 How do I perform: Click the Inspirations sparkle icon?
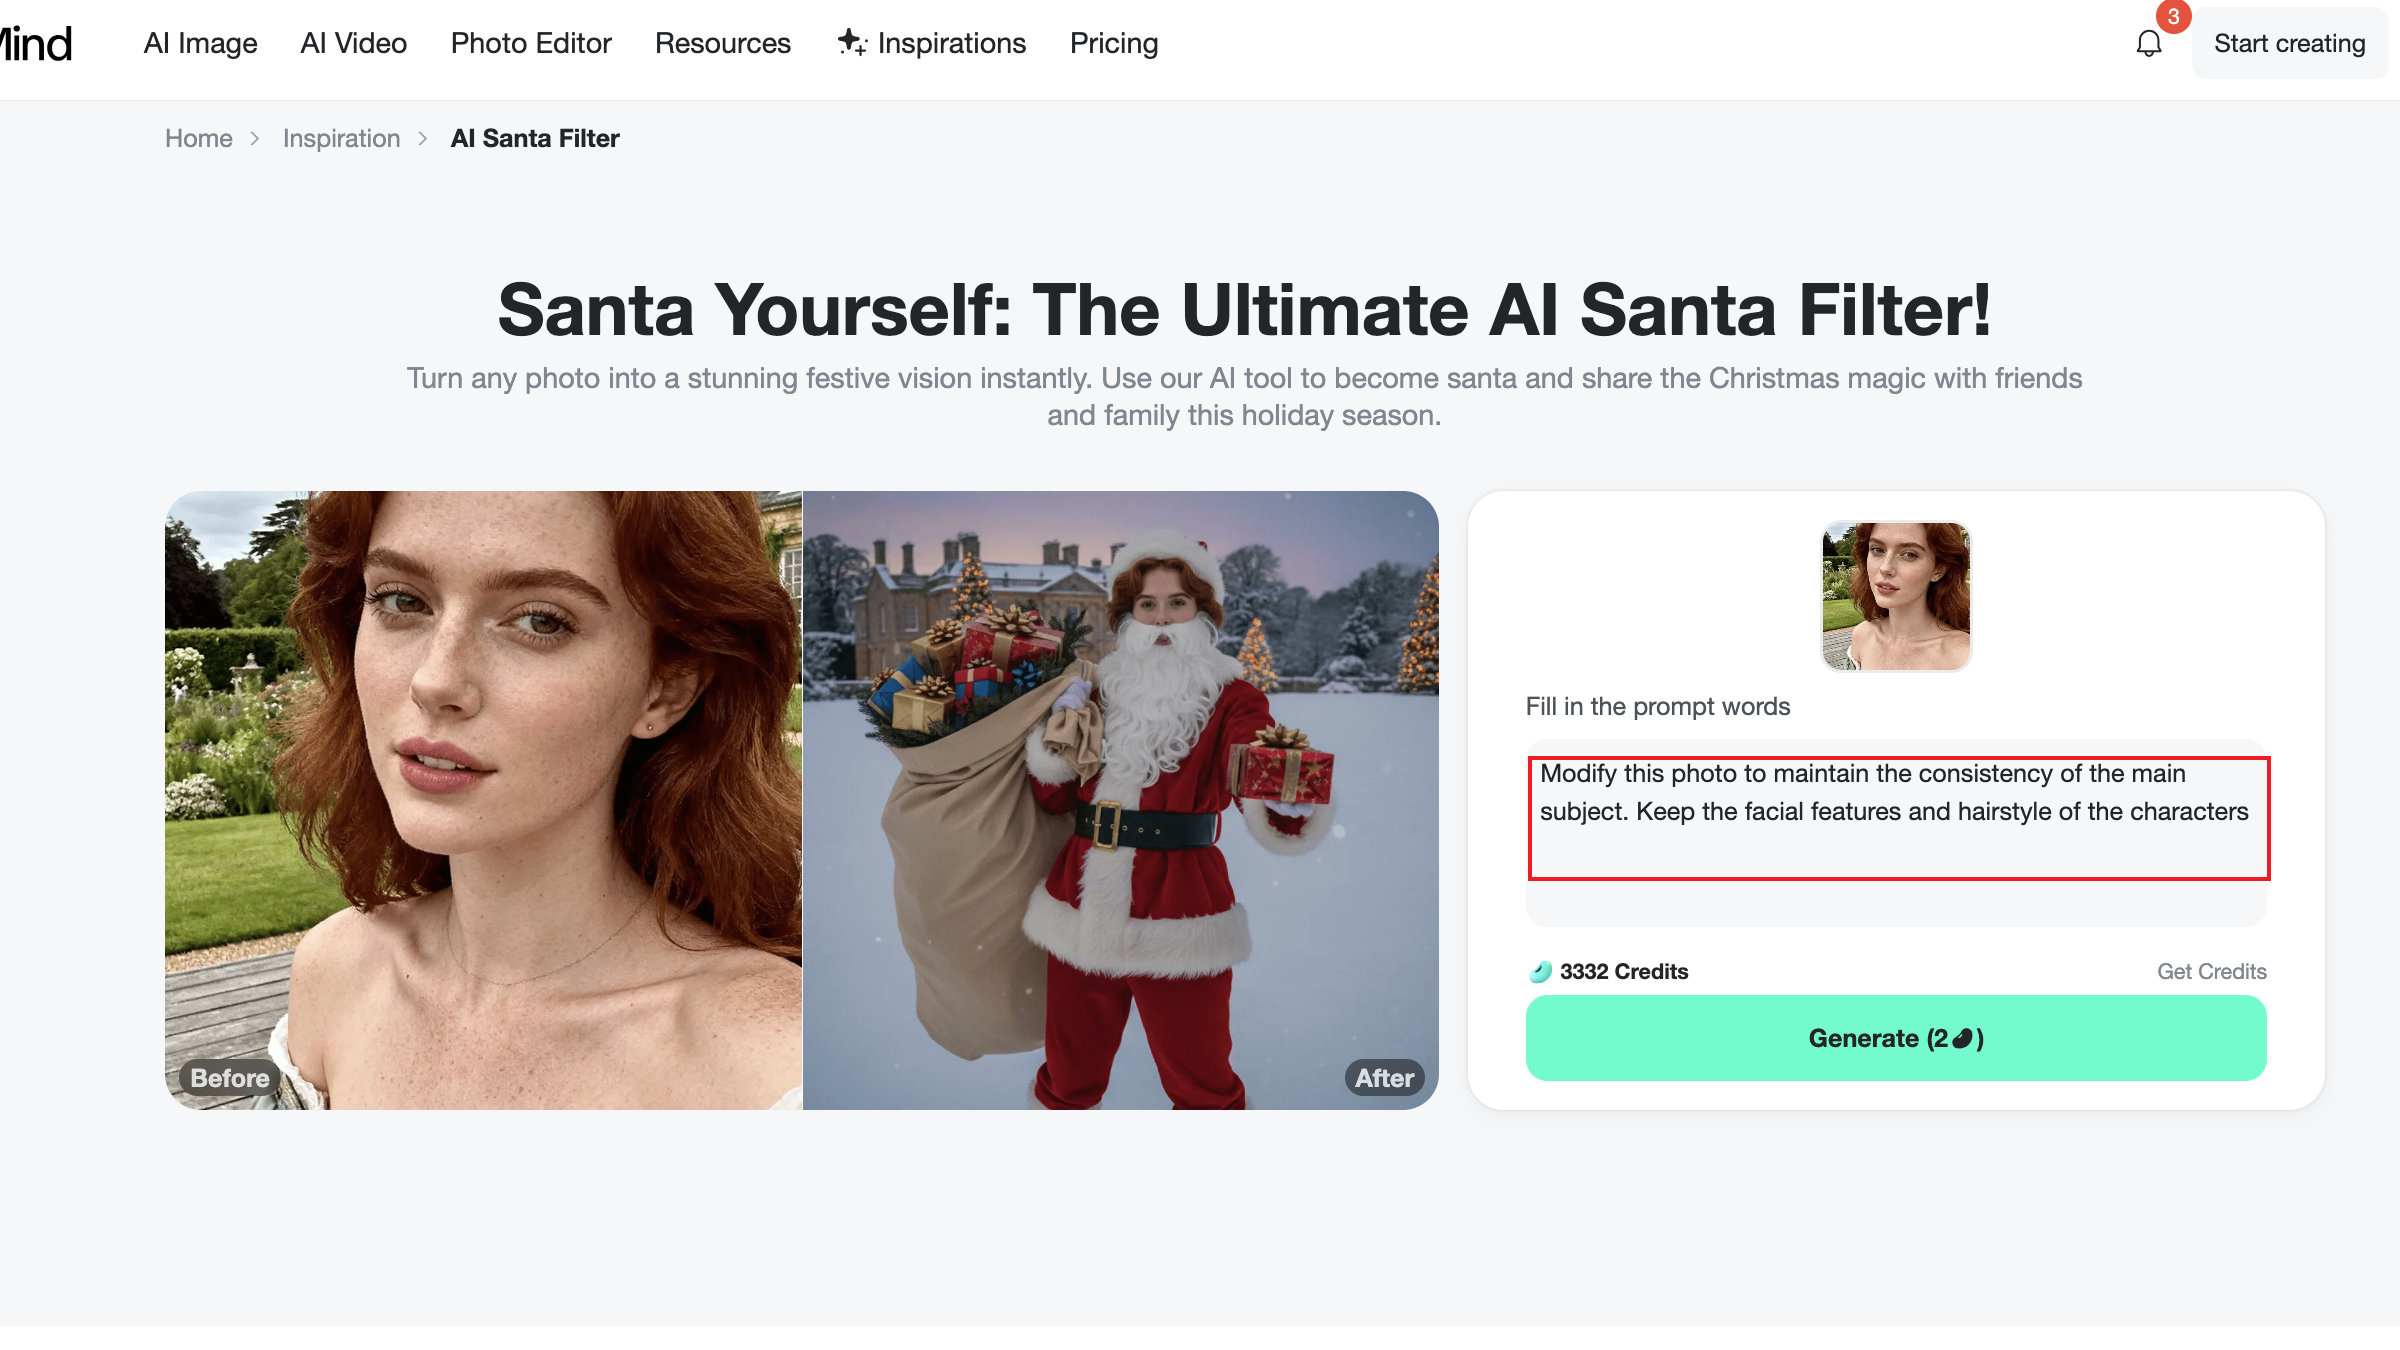(x=851, y=42)
